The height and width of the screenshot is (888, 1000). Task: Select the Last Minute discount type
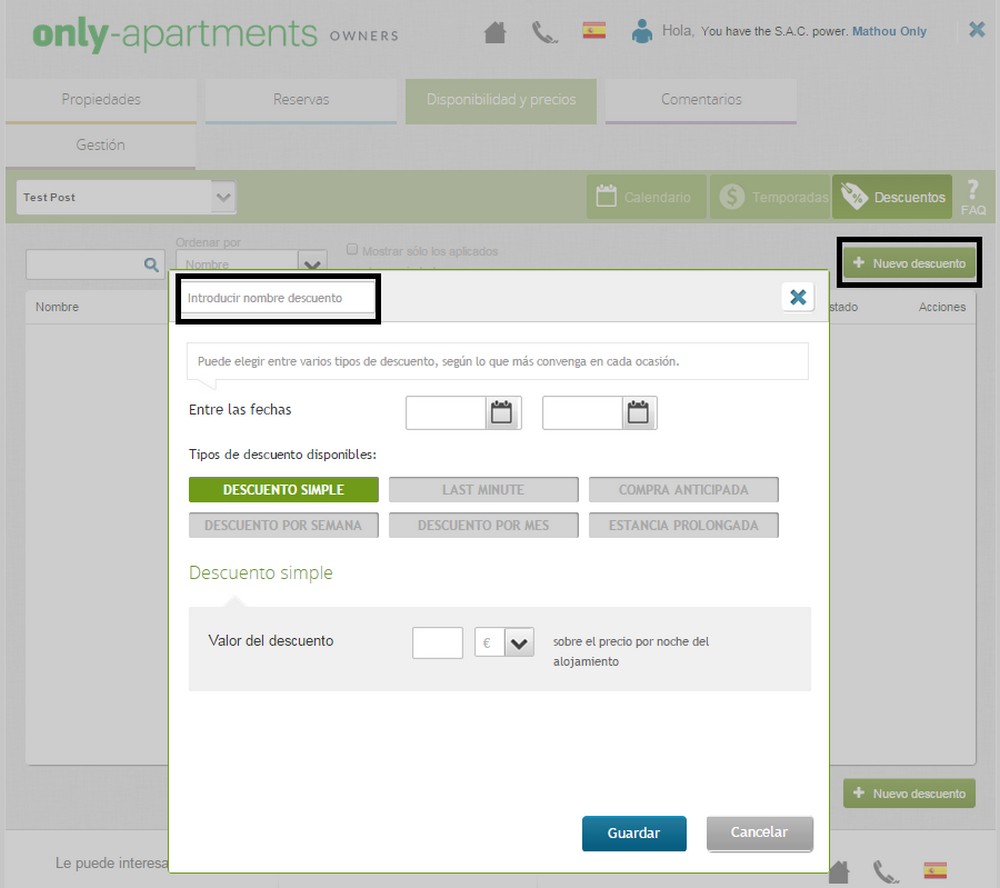point(483,490)
